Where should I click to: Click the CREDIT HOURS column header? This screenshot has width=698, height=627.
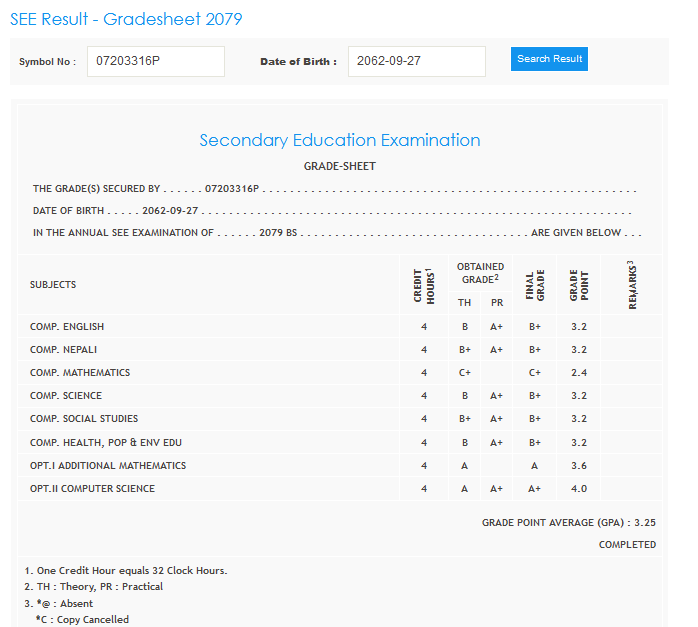coord(424,285)
